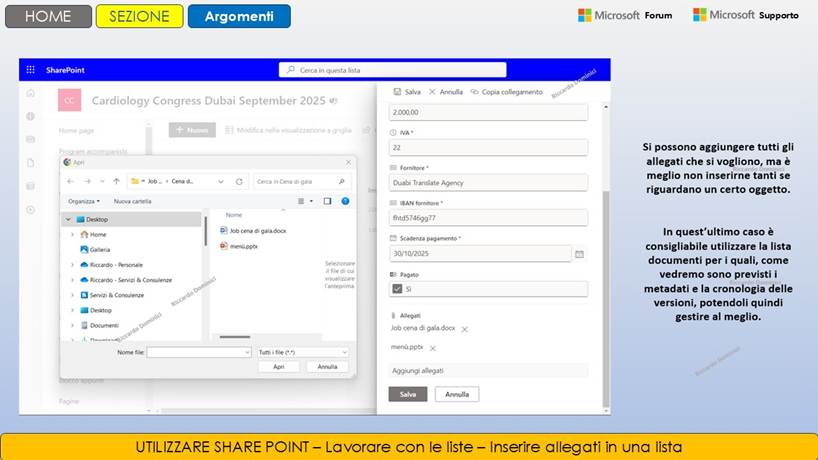Click the Fornitore field Dubai Translate Agency

pyautogui.click(x=488, y=183)
